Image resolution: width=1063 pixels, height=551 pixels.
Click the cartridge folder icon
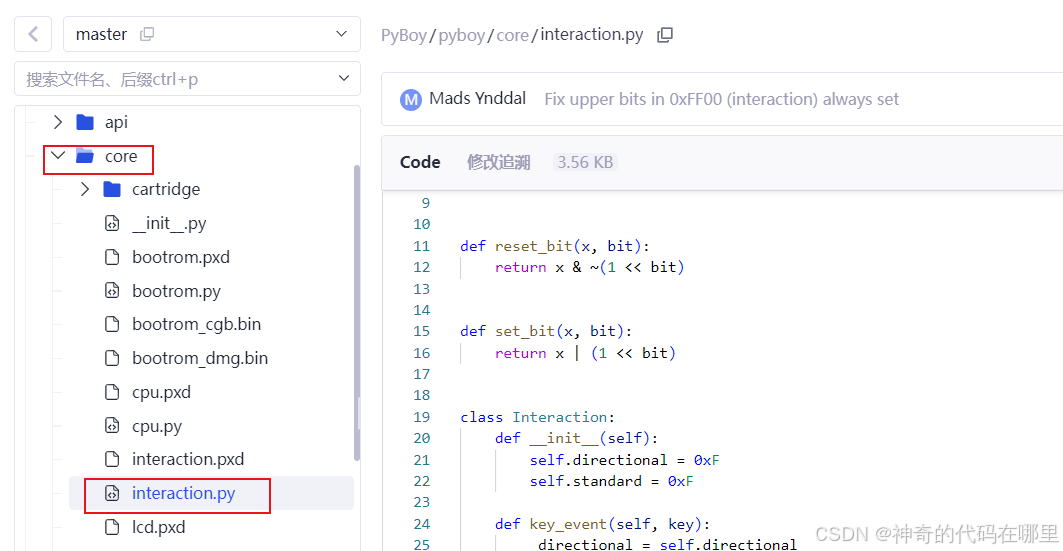pyautogui.click(x=112, y=189)
